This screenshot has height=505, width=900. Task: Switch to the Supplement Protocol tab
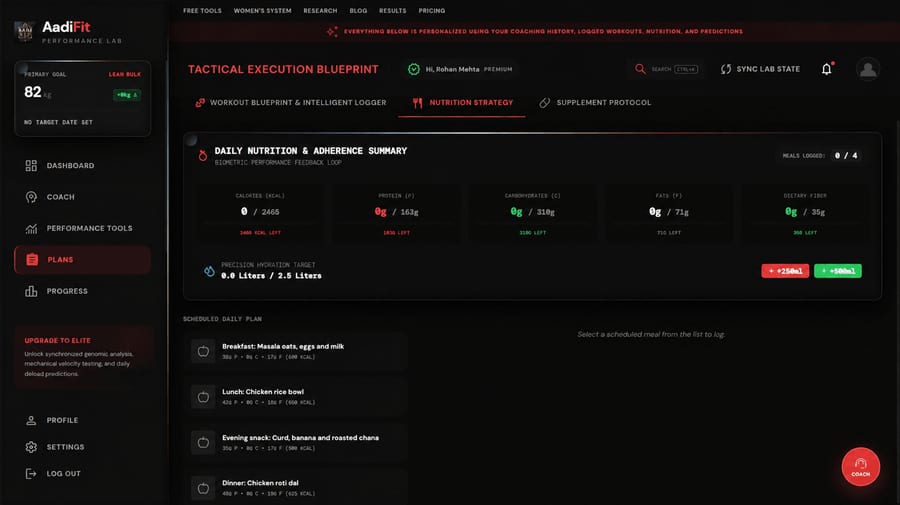tap(595, 103)
